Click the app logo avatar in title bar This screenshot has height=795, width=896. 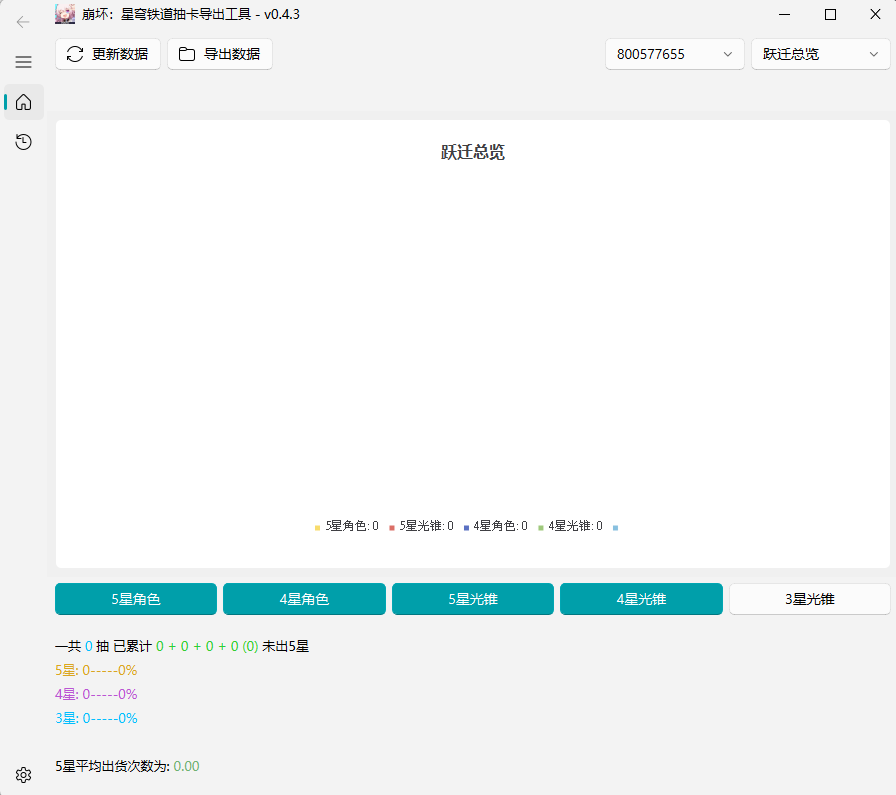click(x=64, y=14)
